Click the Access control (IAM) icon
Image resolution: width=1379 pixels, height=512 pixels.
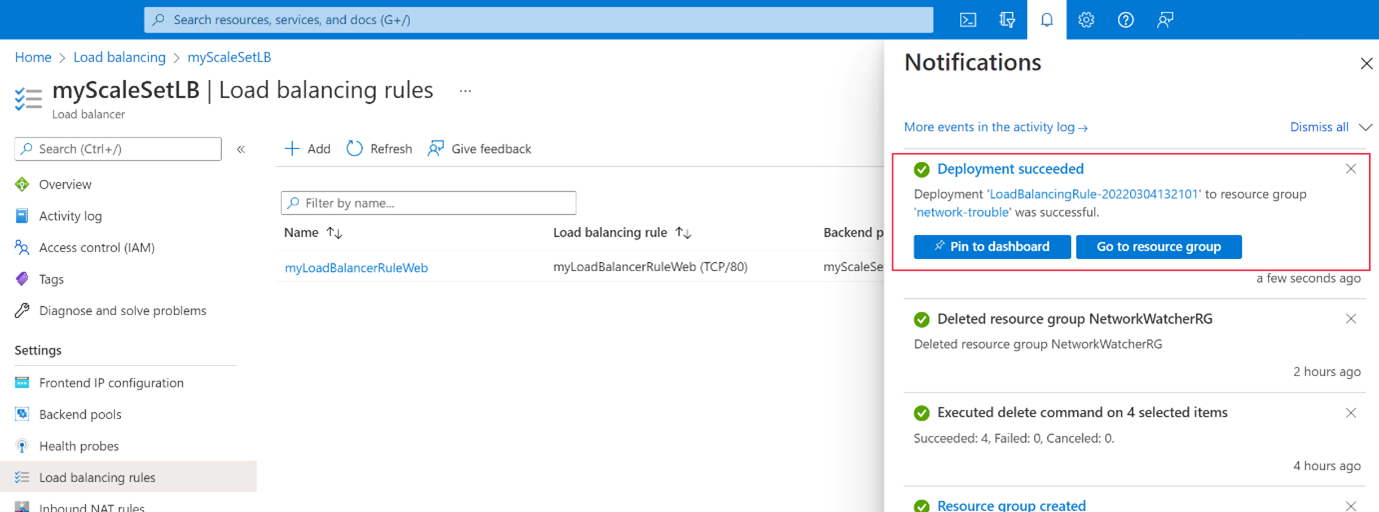tap(22, 248)
